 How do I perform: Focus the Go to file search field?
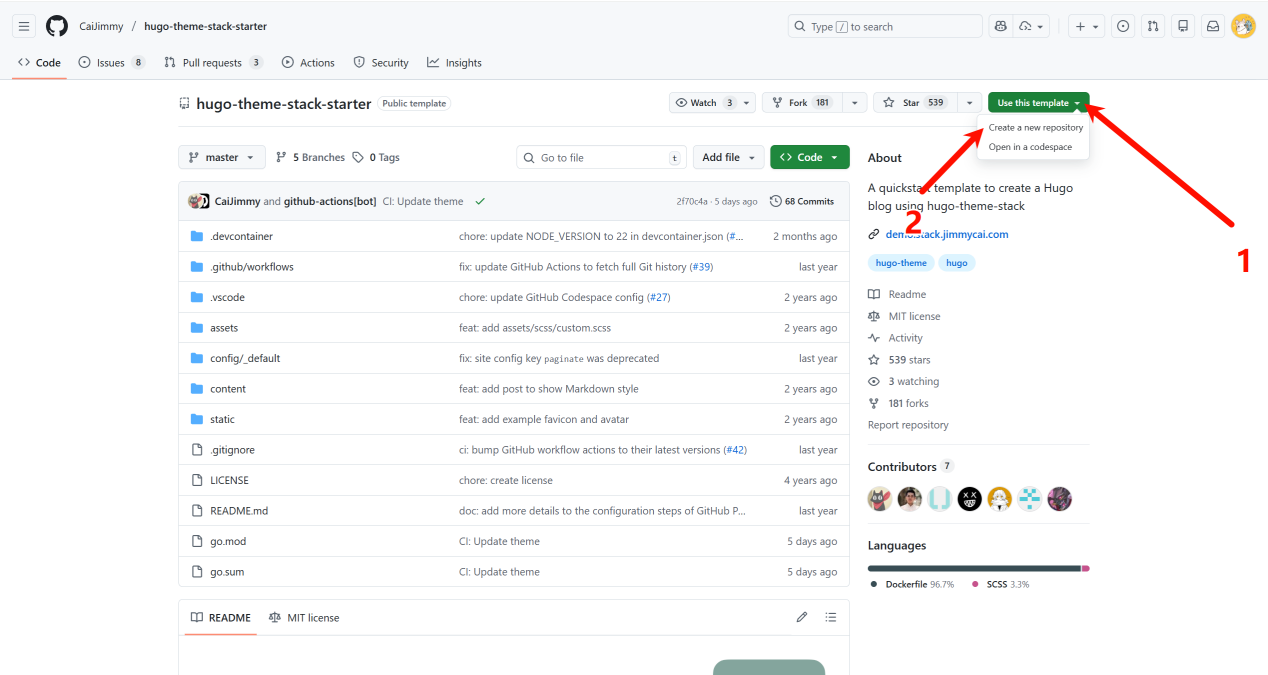point(602,157)
